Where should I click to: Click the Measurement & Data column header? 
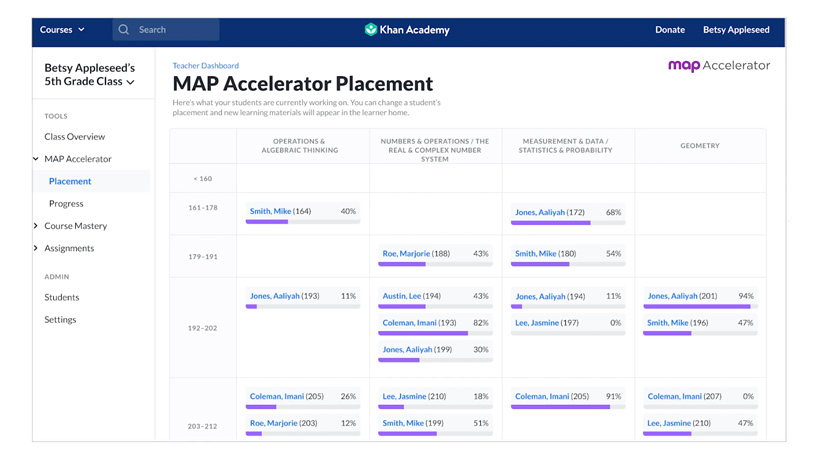click(565, 146)
